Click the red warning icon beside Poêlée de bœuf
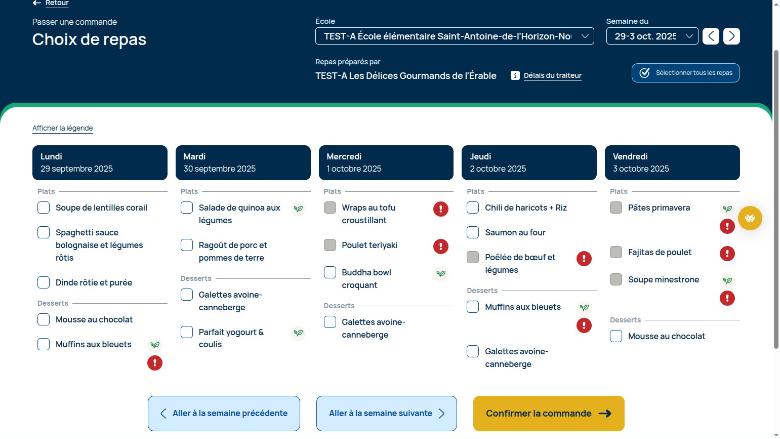Screen dimensions: 780x439 tap(584, 258)
